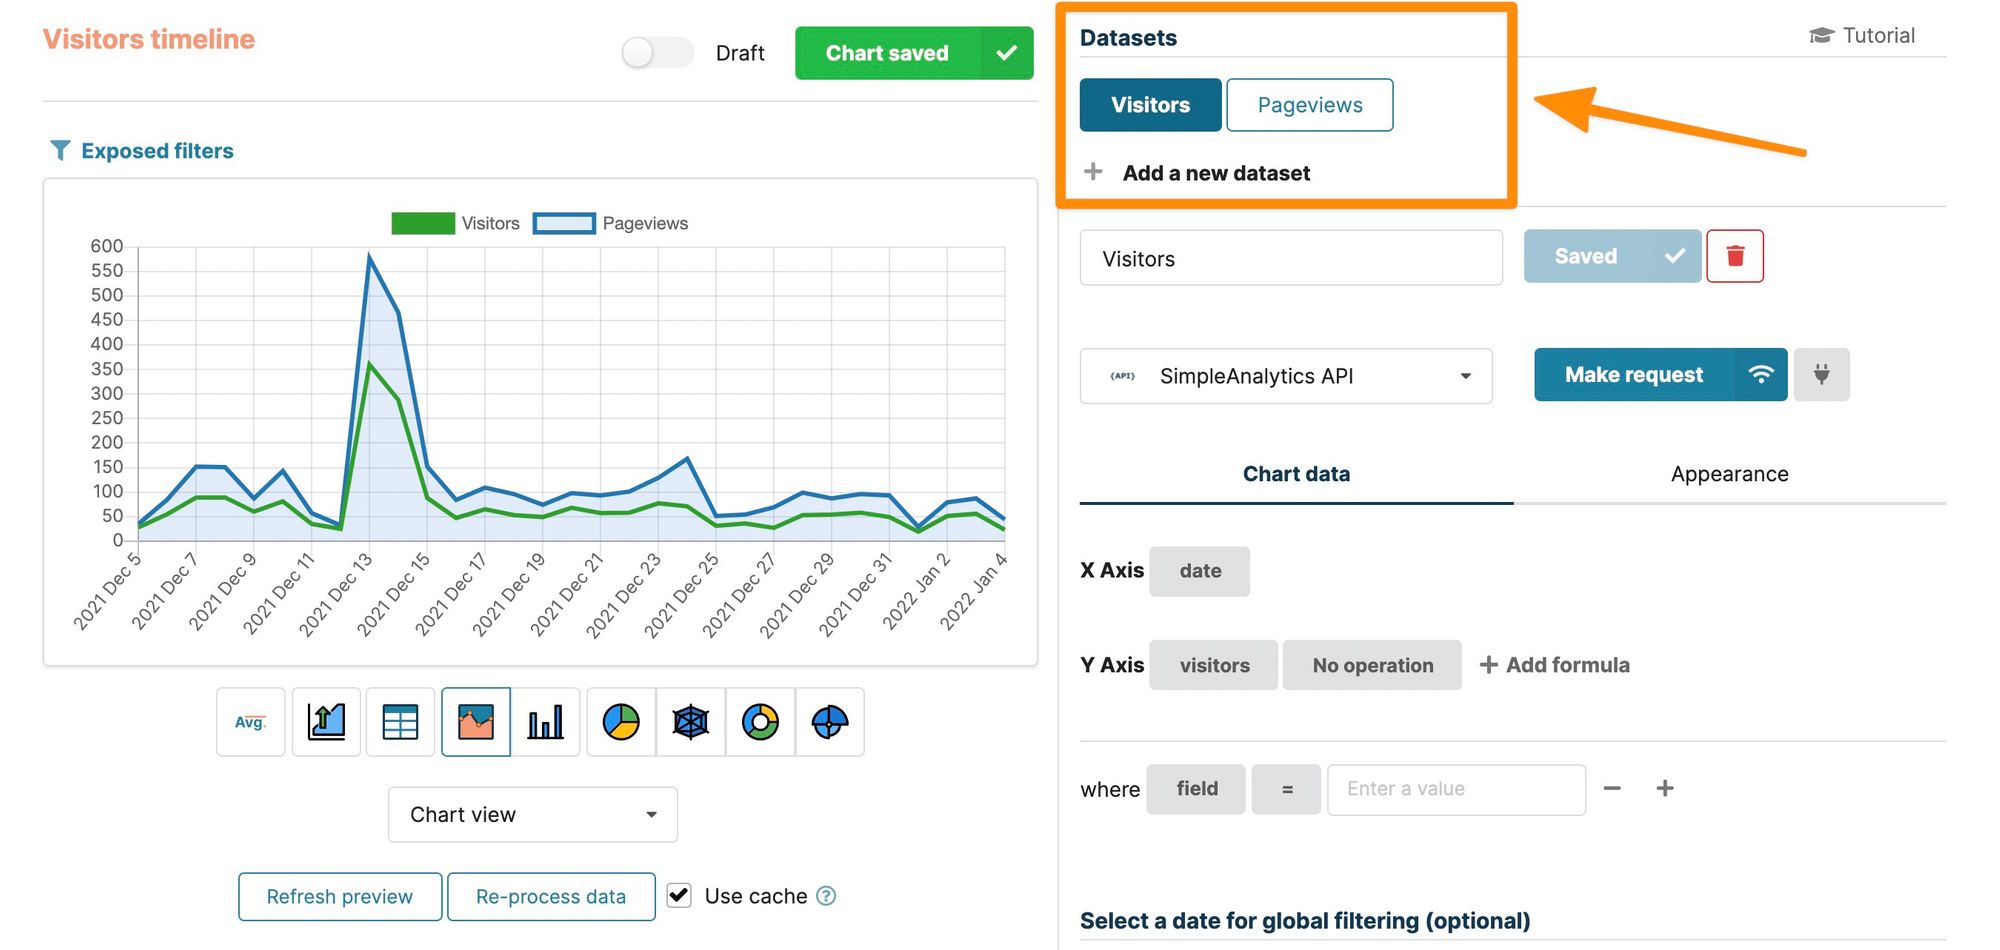
Task: Delete the Visitors dataset with trash icon
Action: click(1735, 256)
